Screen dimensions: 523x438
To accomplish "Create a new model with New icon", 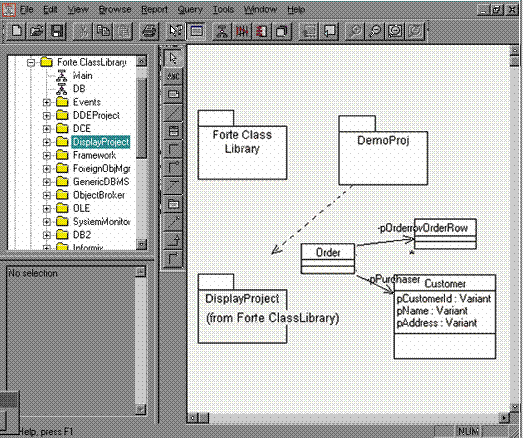I will (x=16, y=31).
